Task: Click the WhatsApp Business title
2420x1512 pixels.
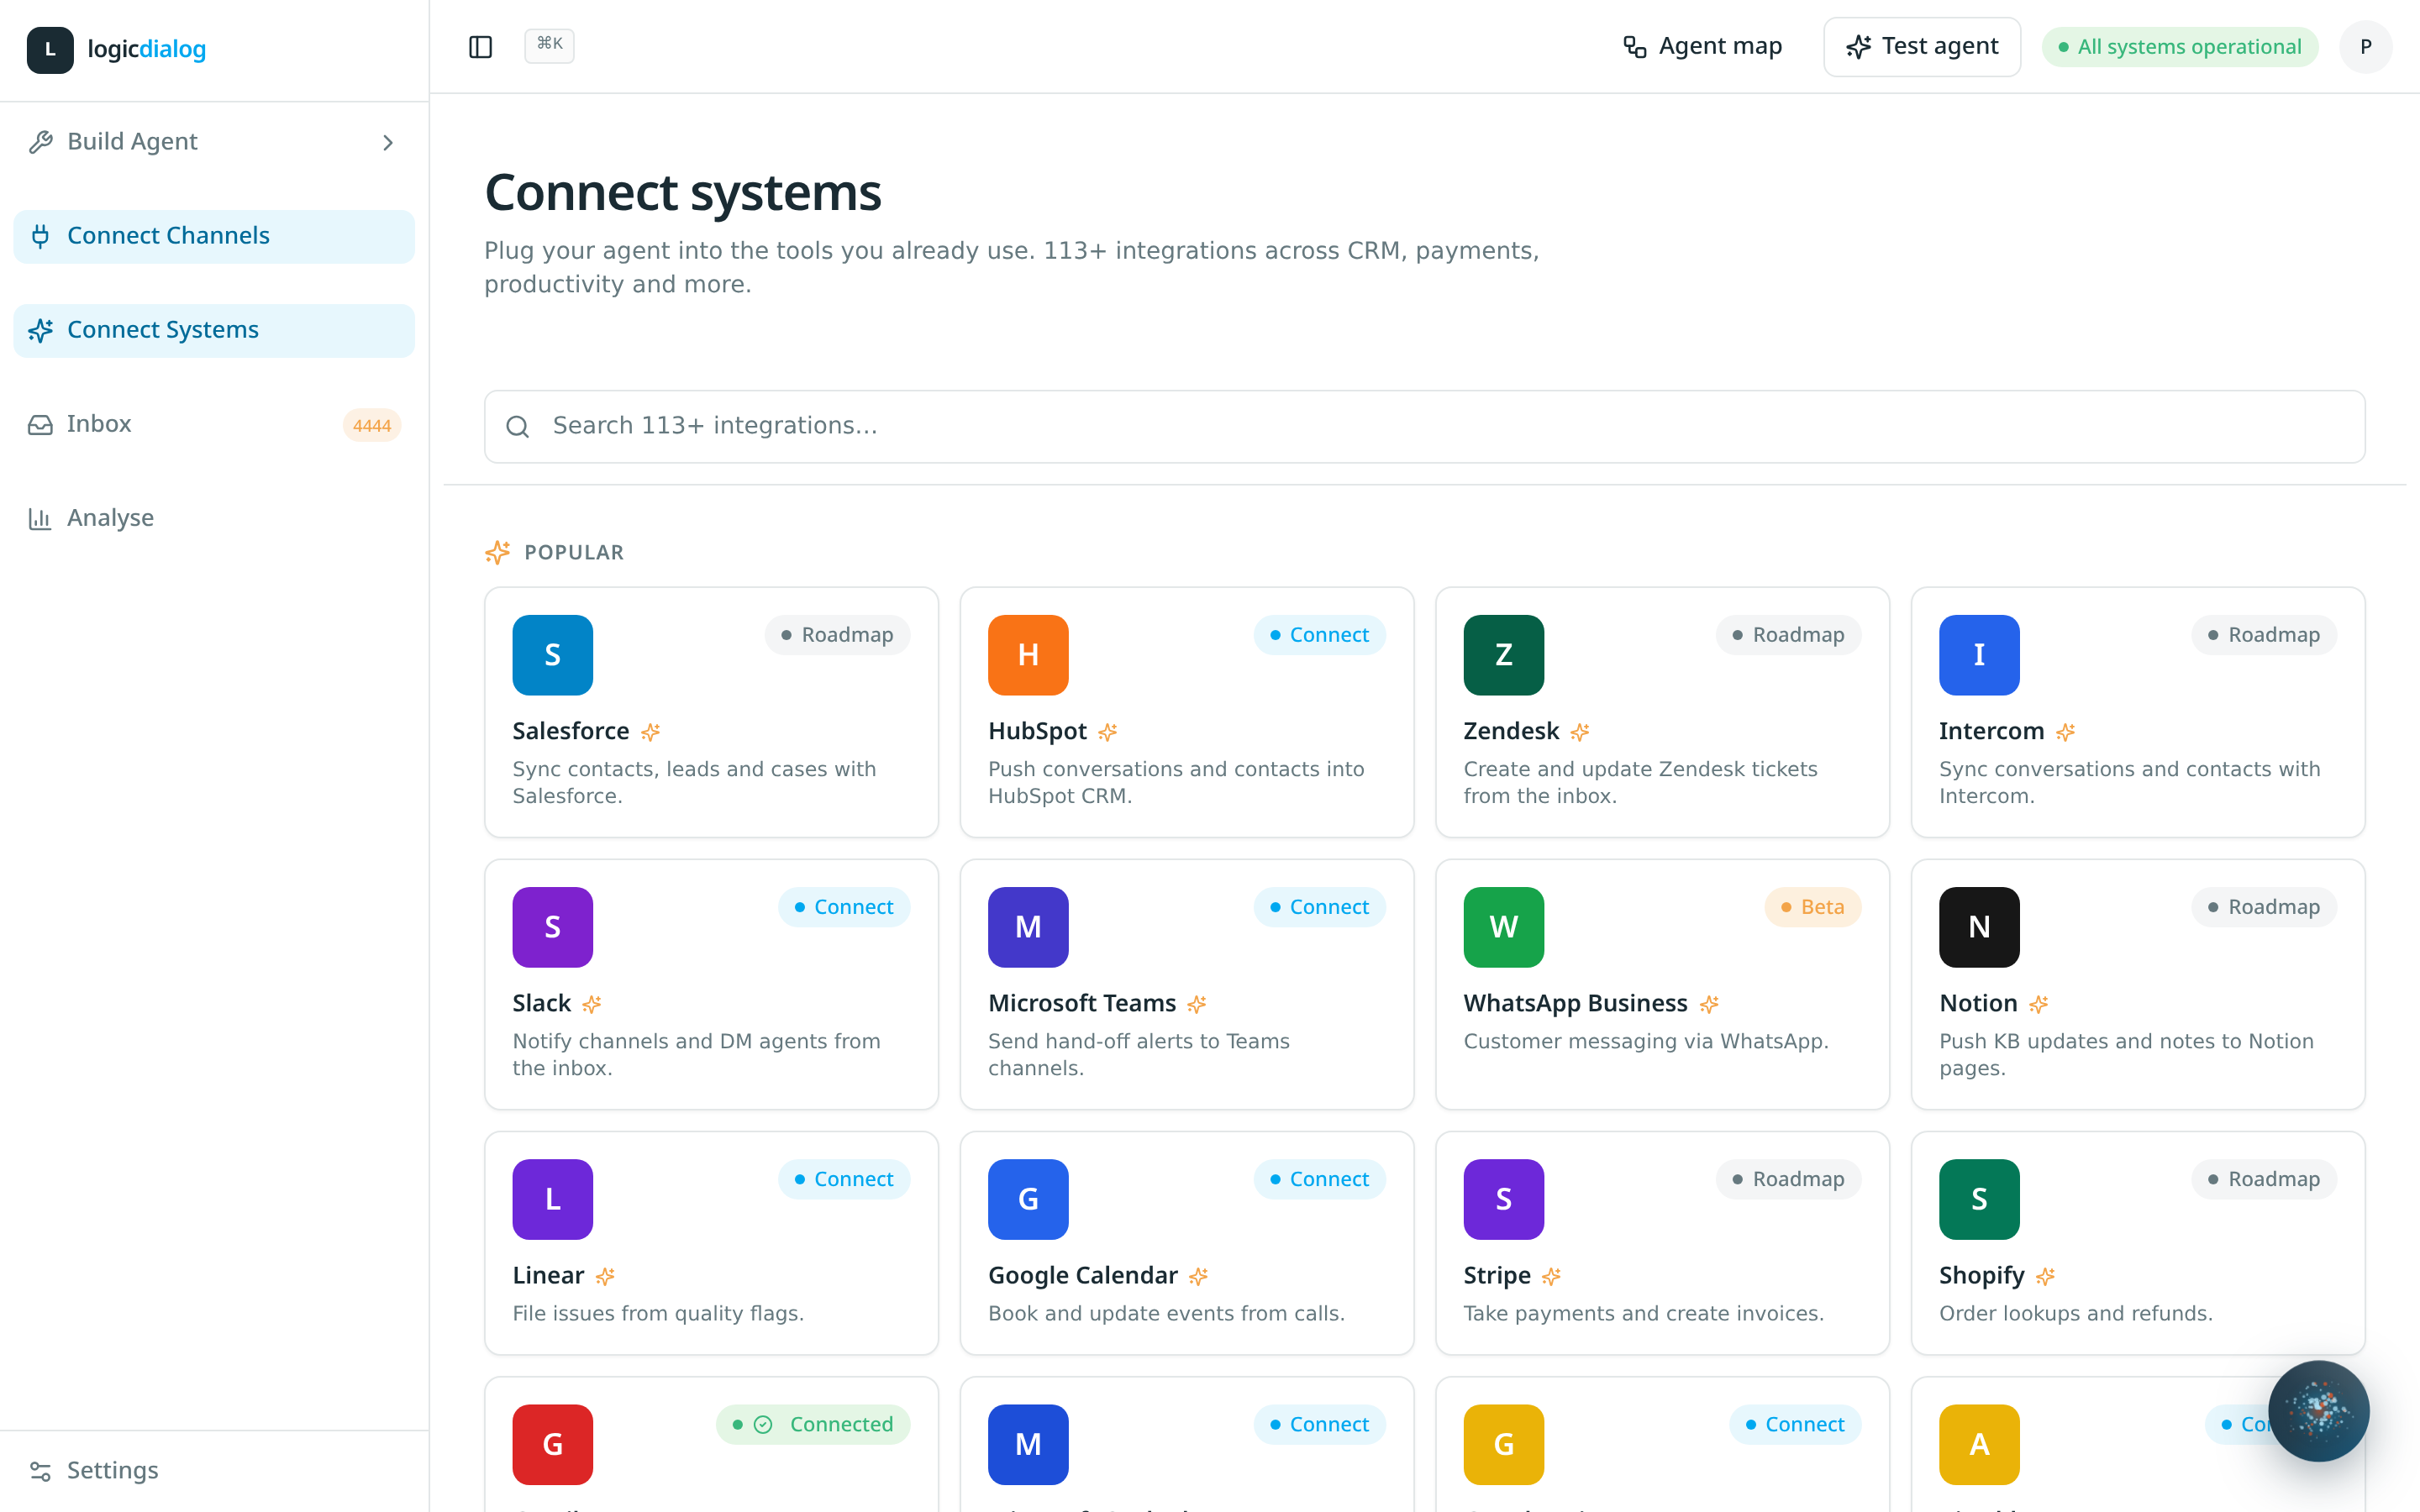Action: tap(1575, 1003)
